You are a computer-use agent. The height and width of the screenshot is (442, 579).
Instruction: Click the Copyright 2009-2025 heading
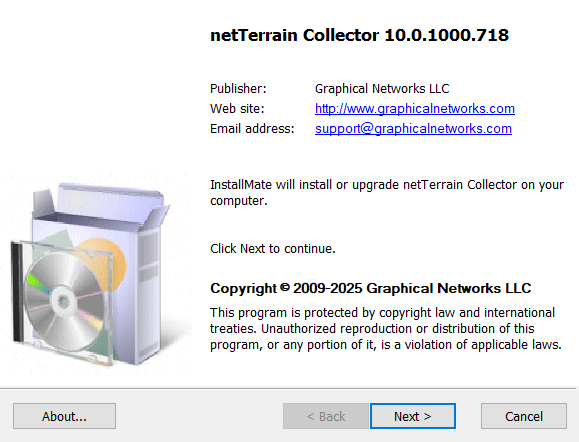[x=370, y=288]
